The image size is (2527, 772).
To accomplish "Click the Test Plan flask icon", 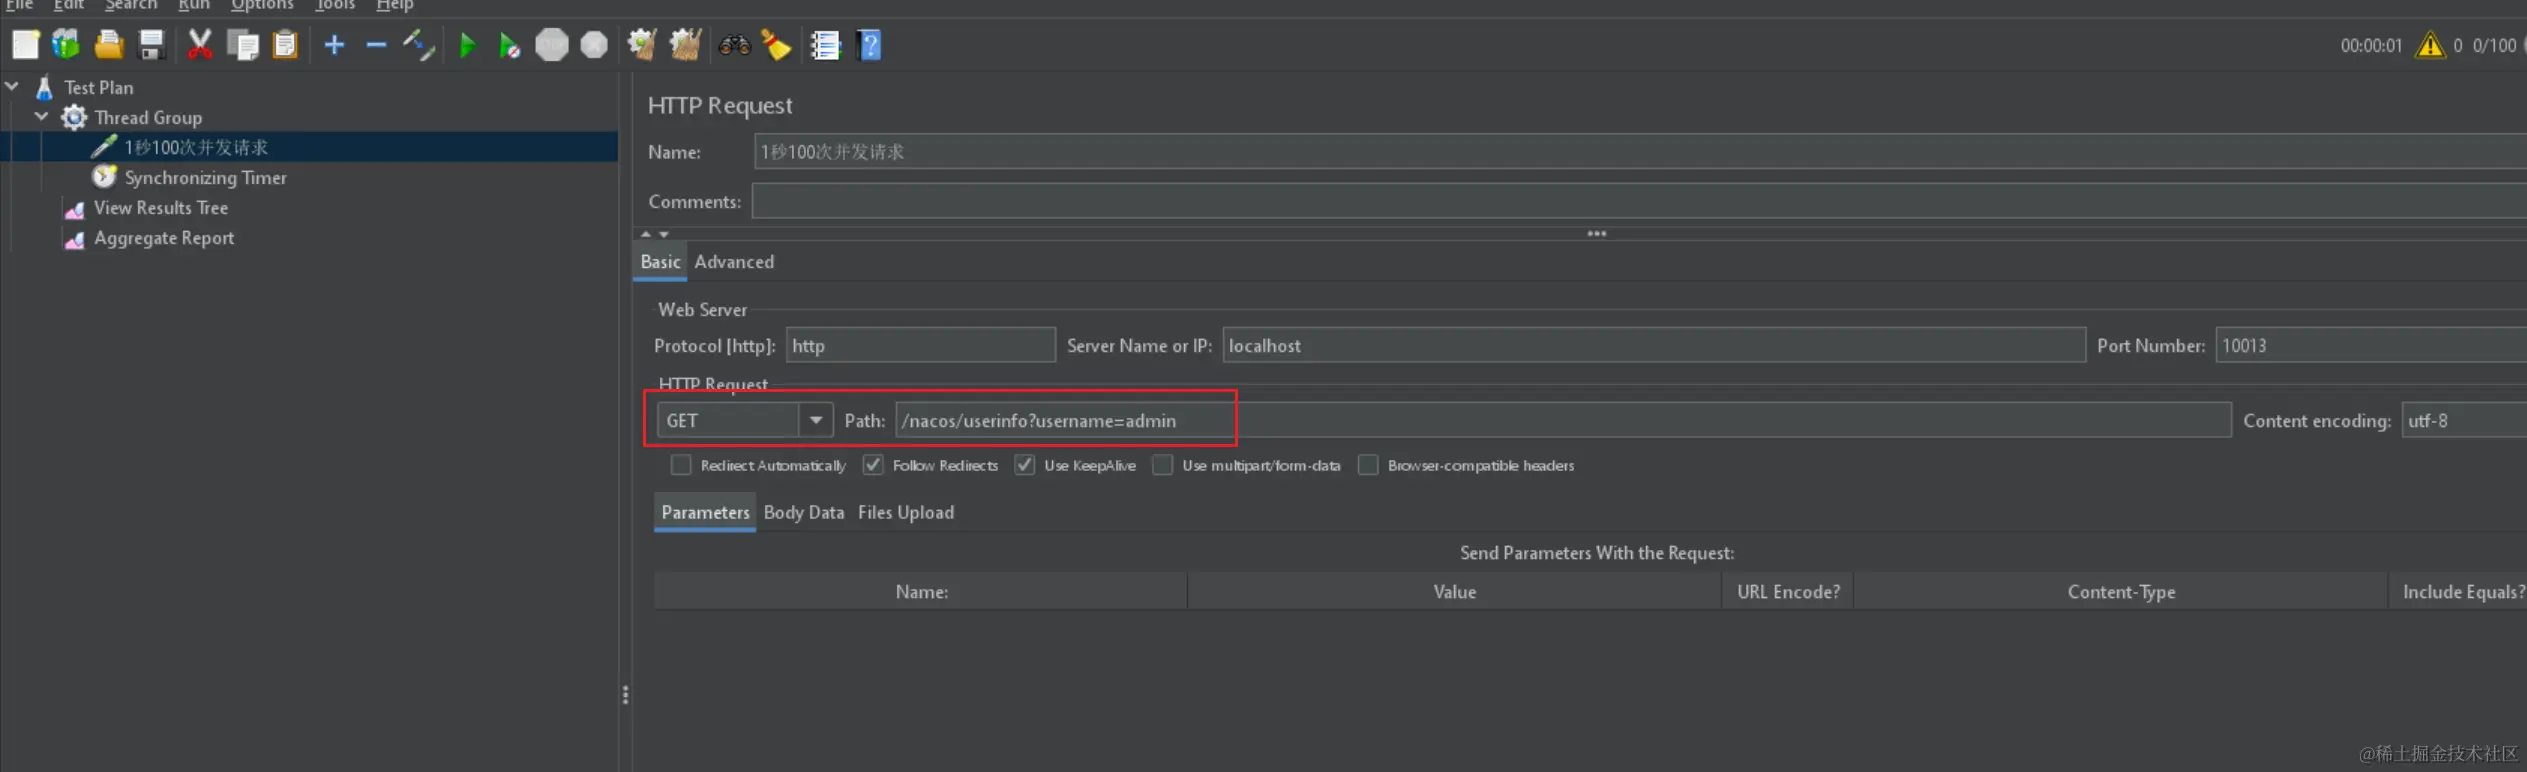I will coord(44,87).
